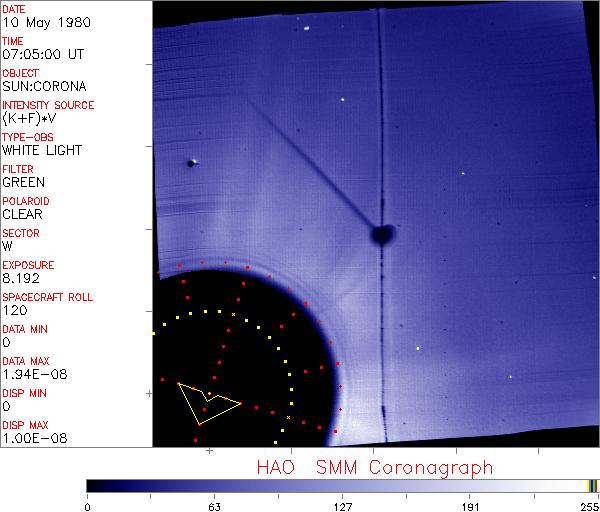Image resolution: width=600 pixels, height=512 pixels.
Task: Select the data max value 1.94E-08
Action: coord(35,374)
